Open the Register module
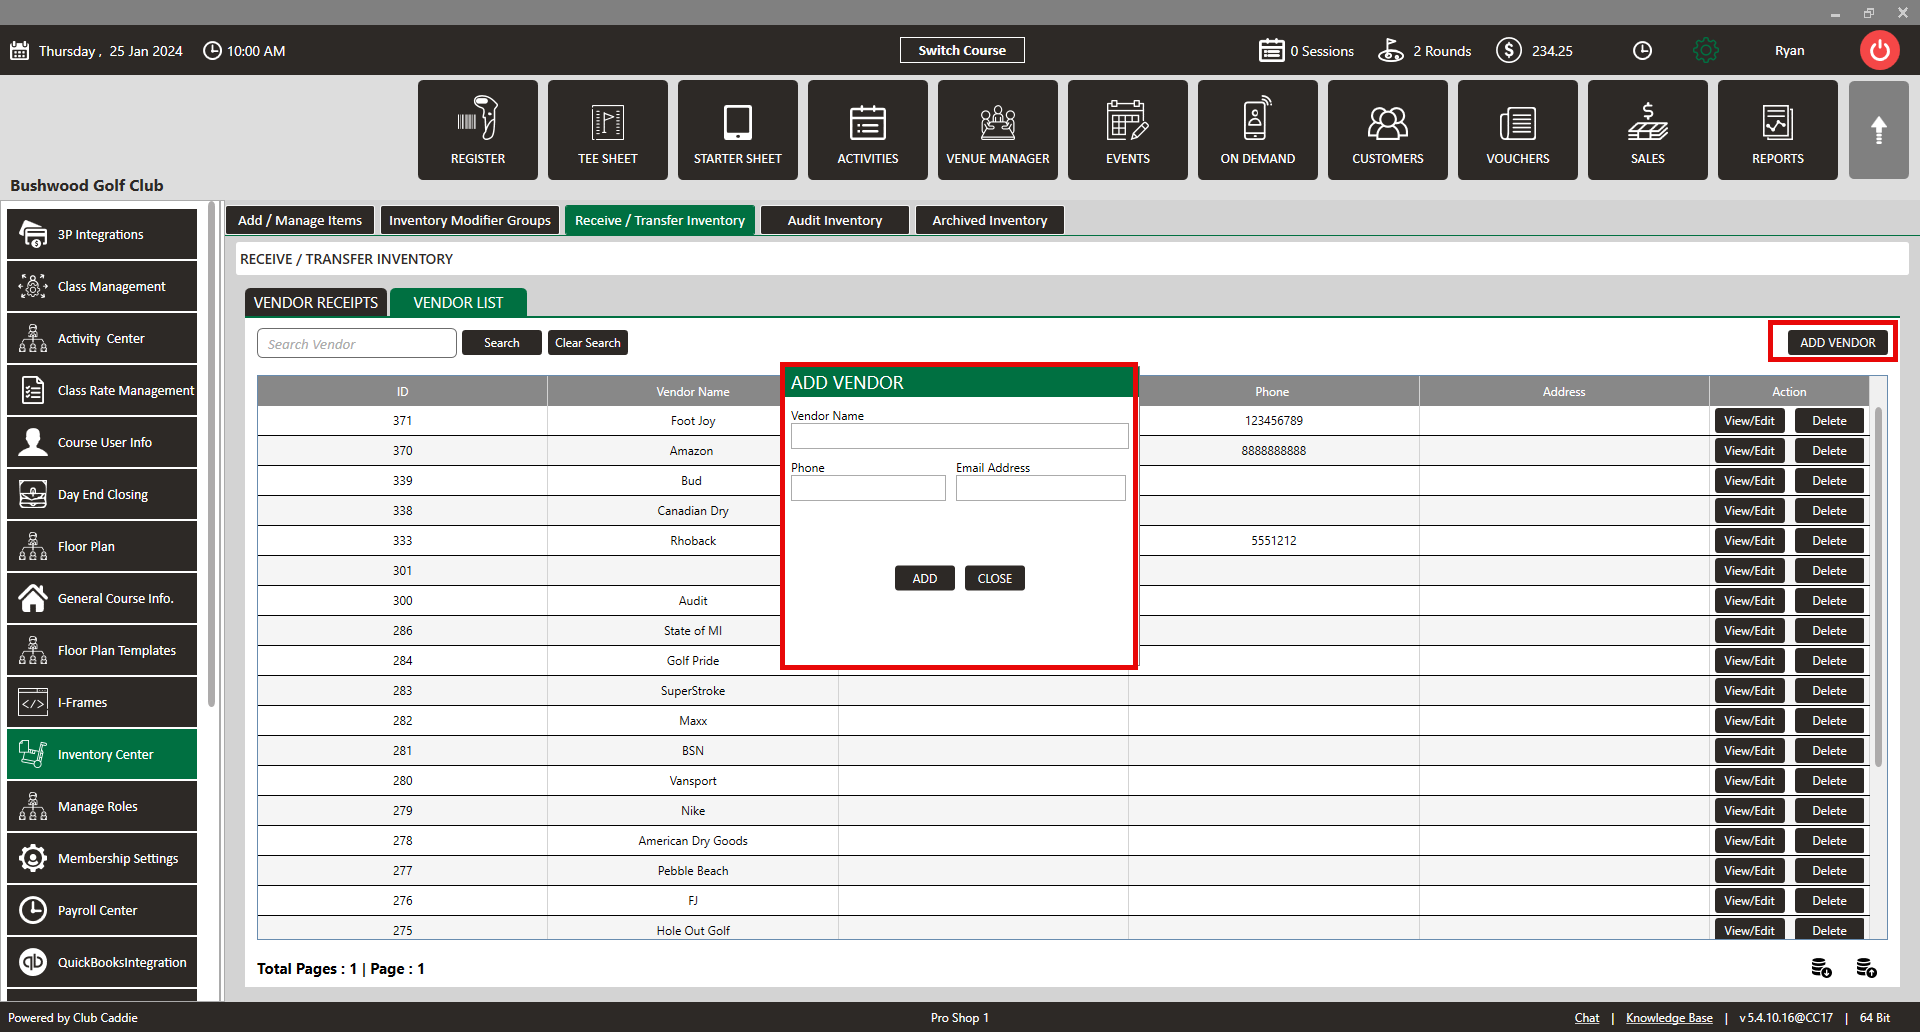The height and width of the screenshot is (1032, 1920). click(478, 130)
